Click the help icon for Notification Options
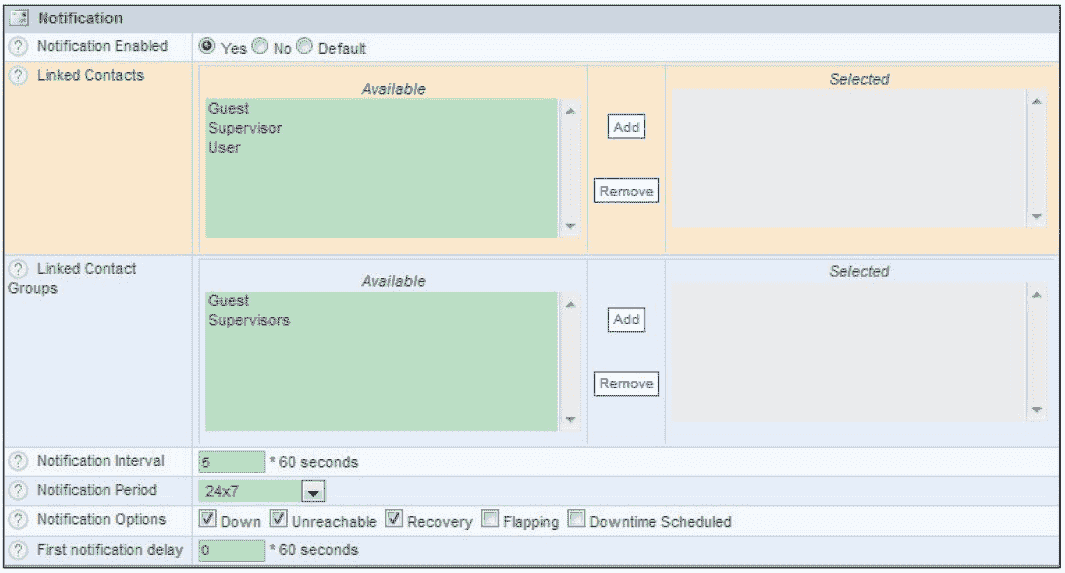The height and width of the screenshot is (573, 1065). [x=17, y=520]
